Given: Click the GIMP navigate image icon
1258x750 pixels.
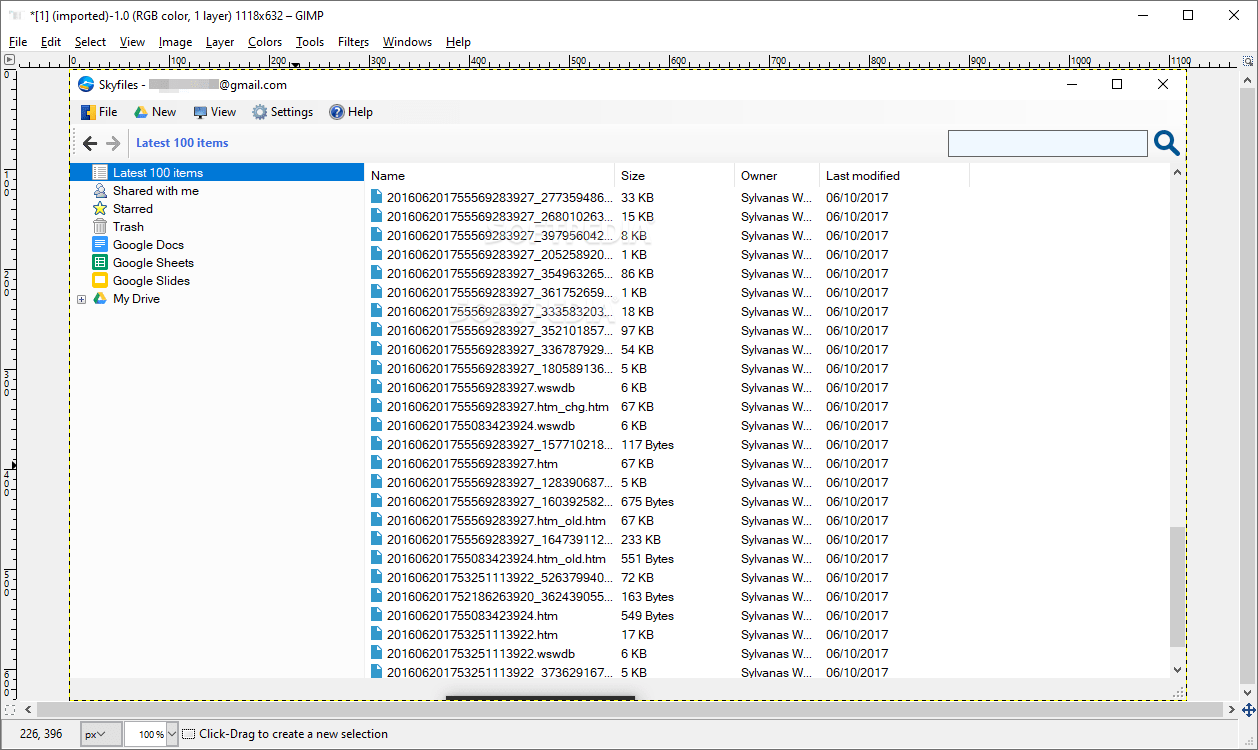Looking at the screenshot, I should 1248,709.
